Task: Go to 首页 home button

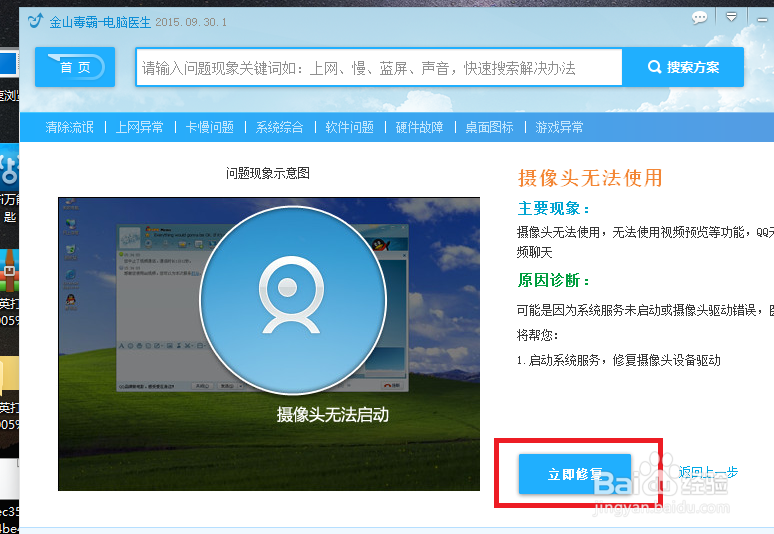Action: (x=75, y=67)
